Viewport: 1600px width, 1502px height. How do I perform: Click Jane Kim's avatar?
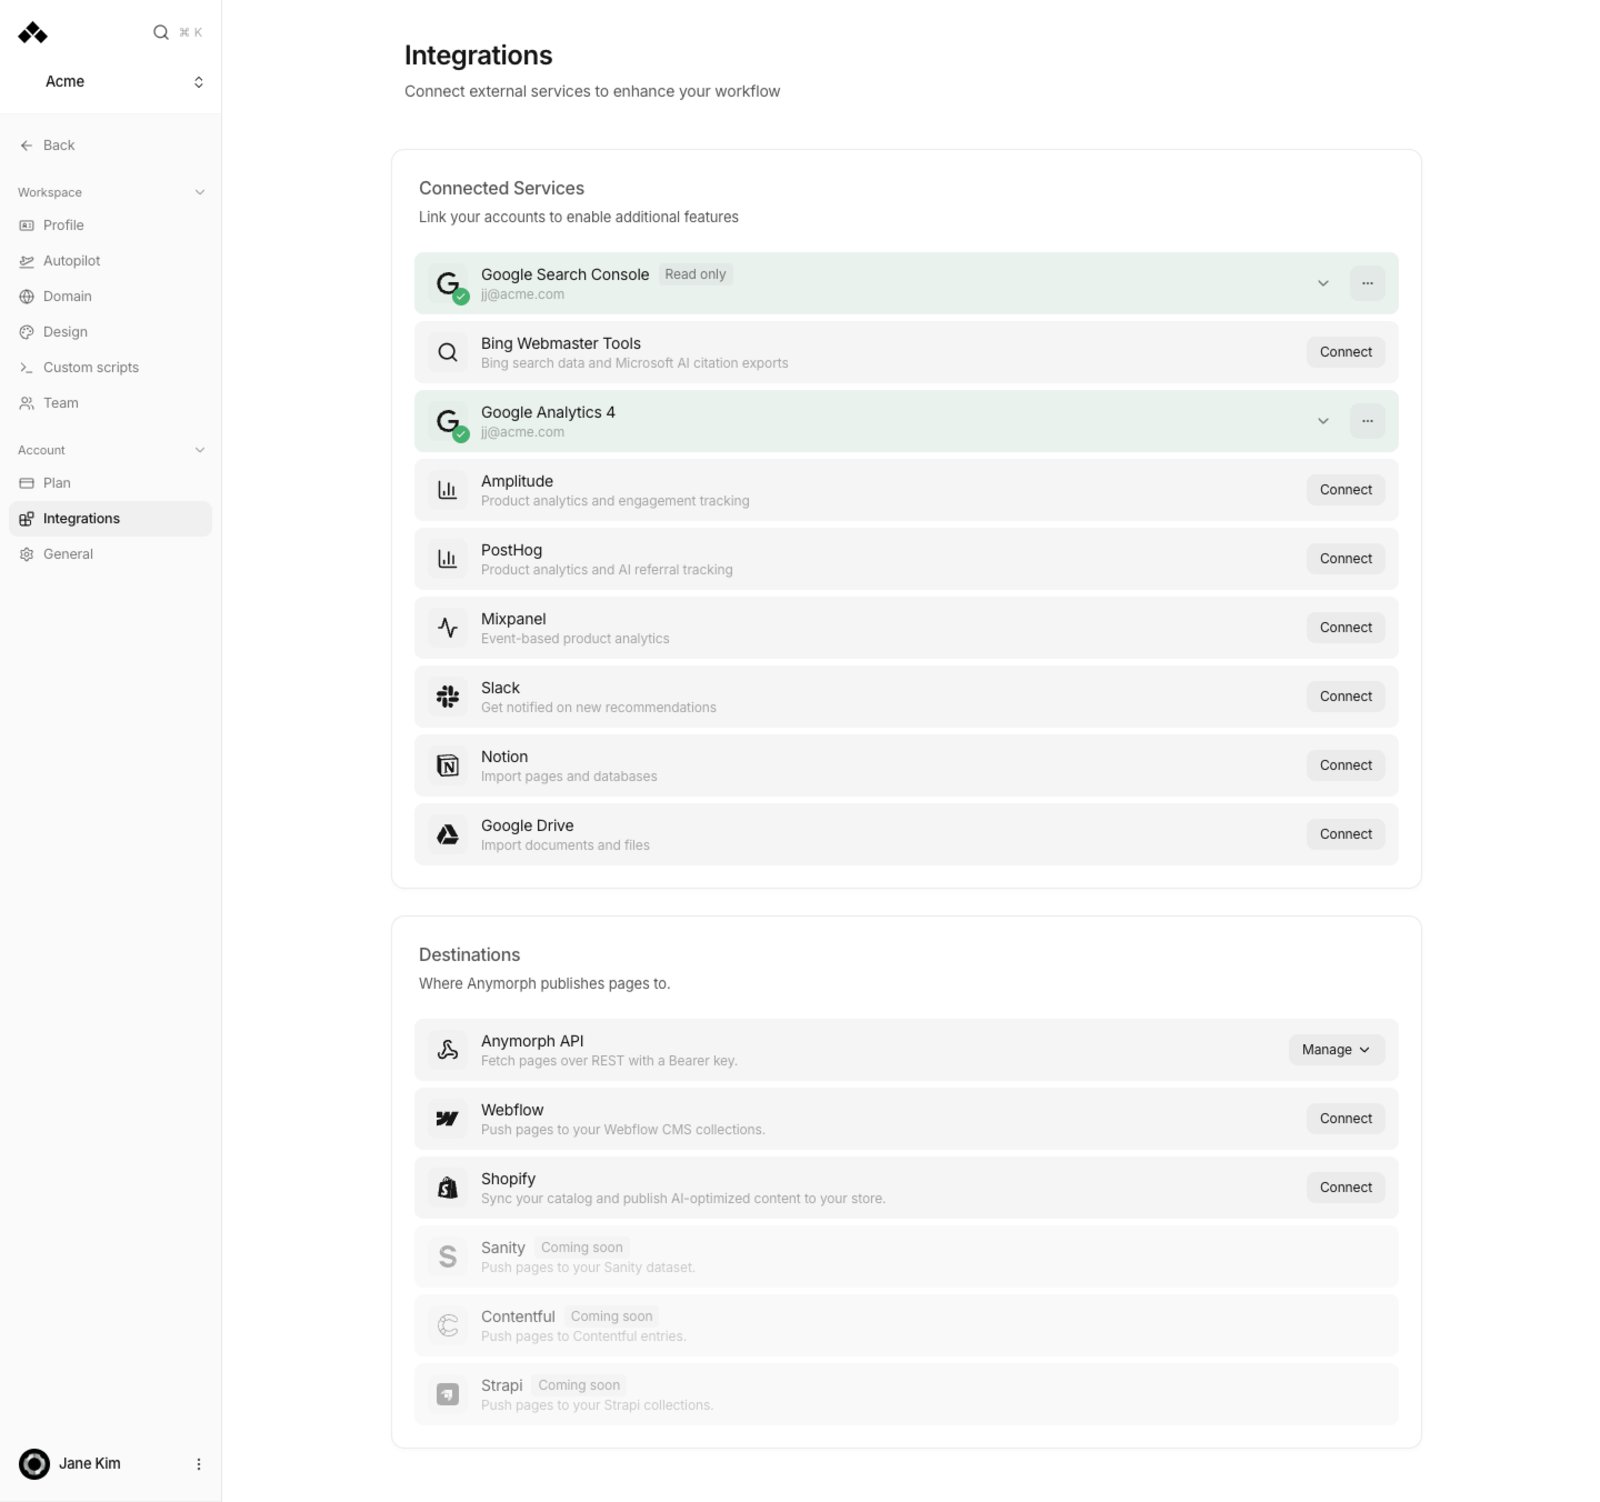click(34, 1463)
